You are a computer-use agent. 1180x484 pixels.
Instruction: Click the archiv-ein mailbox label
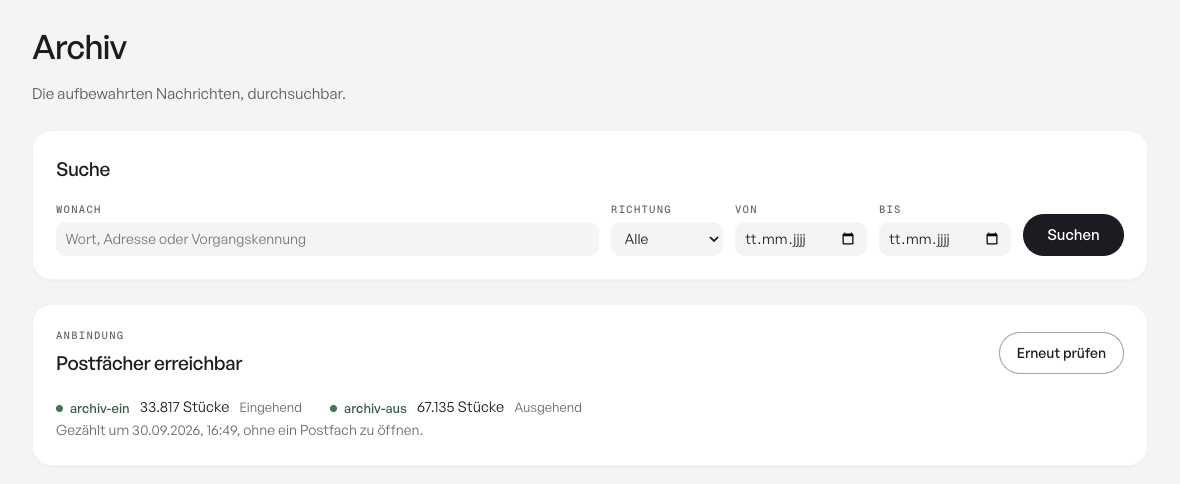99,409
